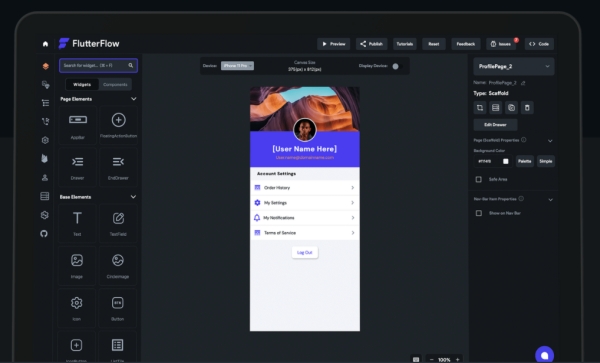Open the chat bubble in the bottom-right corner

coord(544,355)
